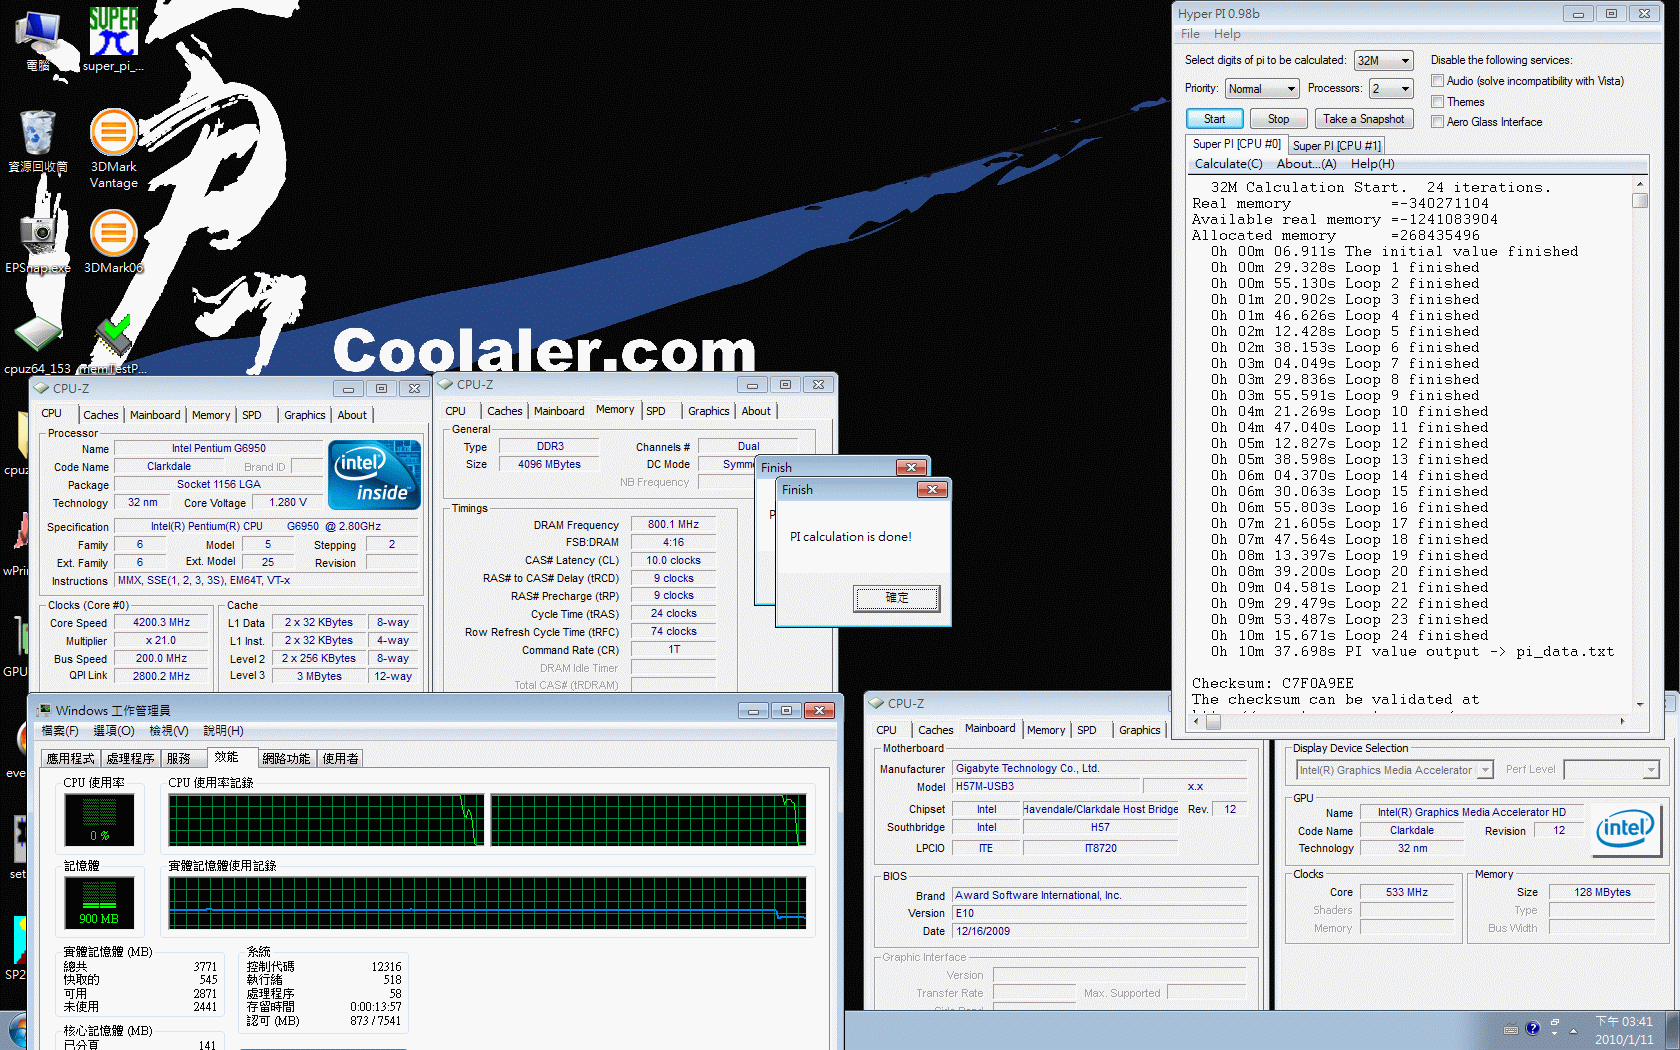Show hidden tray icons arrow
1680x1050 pixels.
tap(1573, 1030)
